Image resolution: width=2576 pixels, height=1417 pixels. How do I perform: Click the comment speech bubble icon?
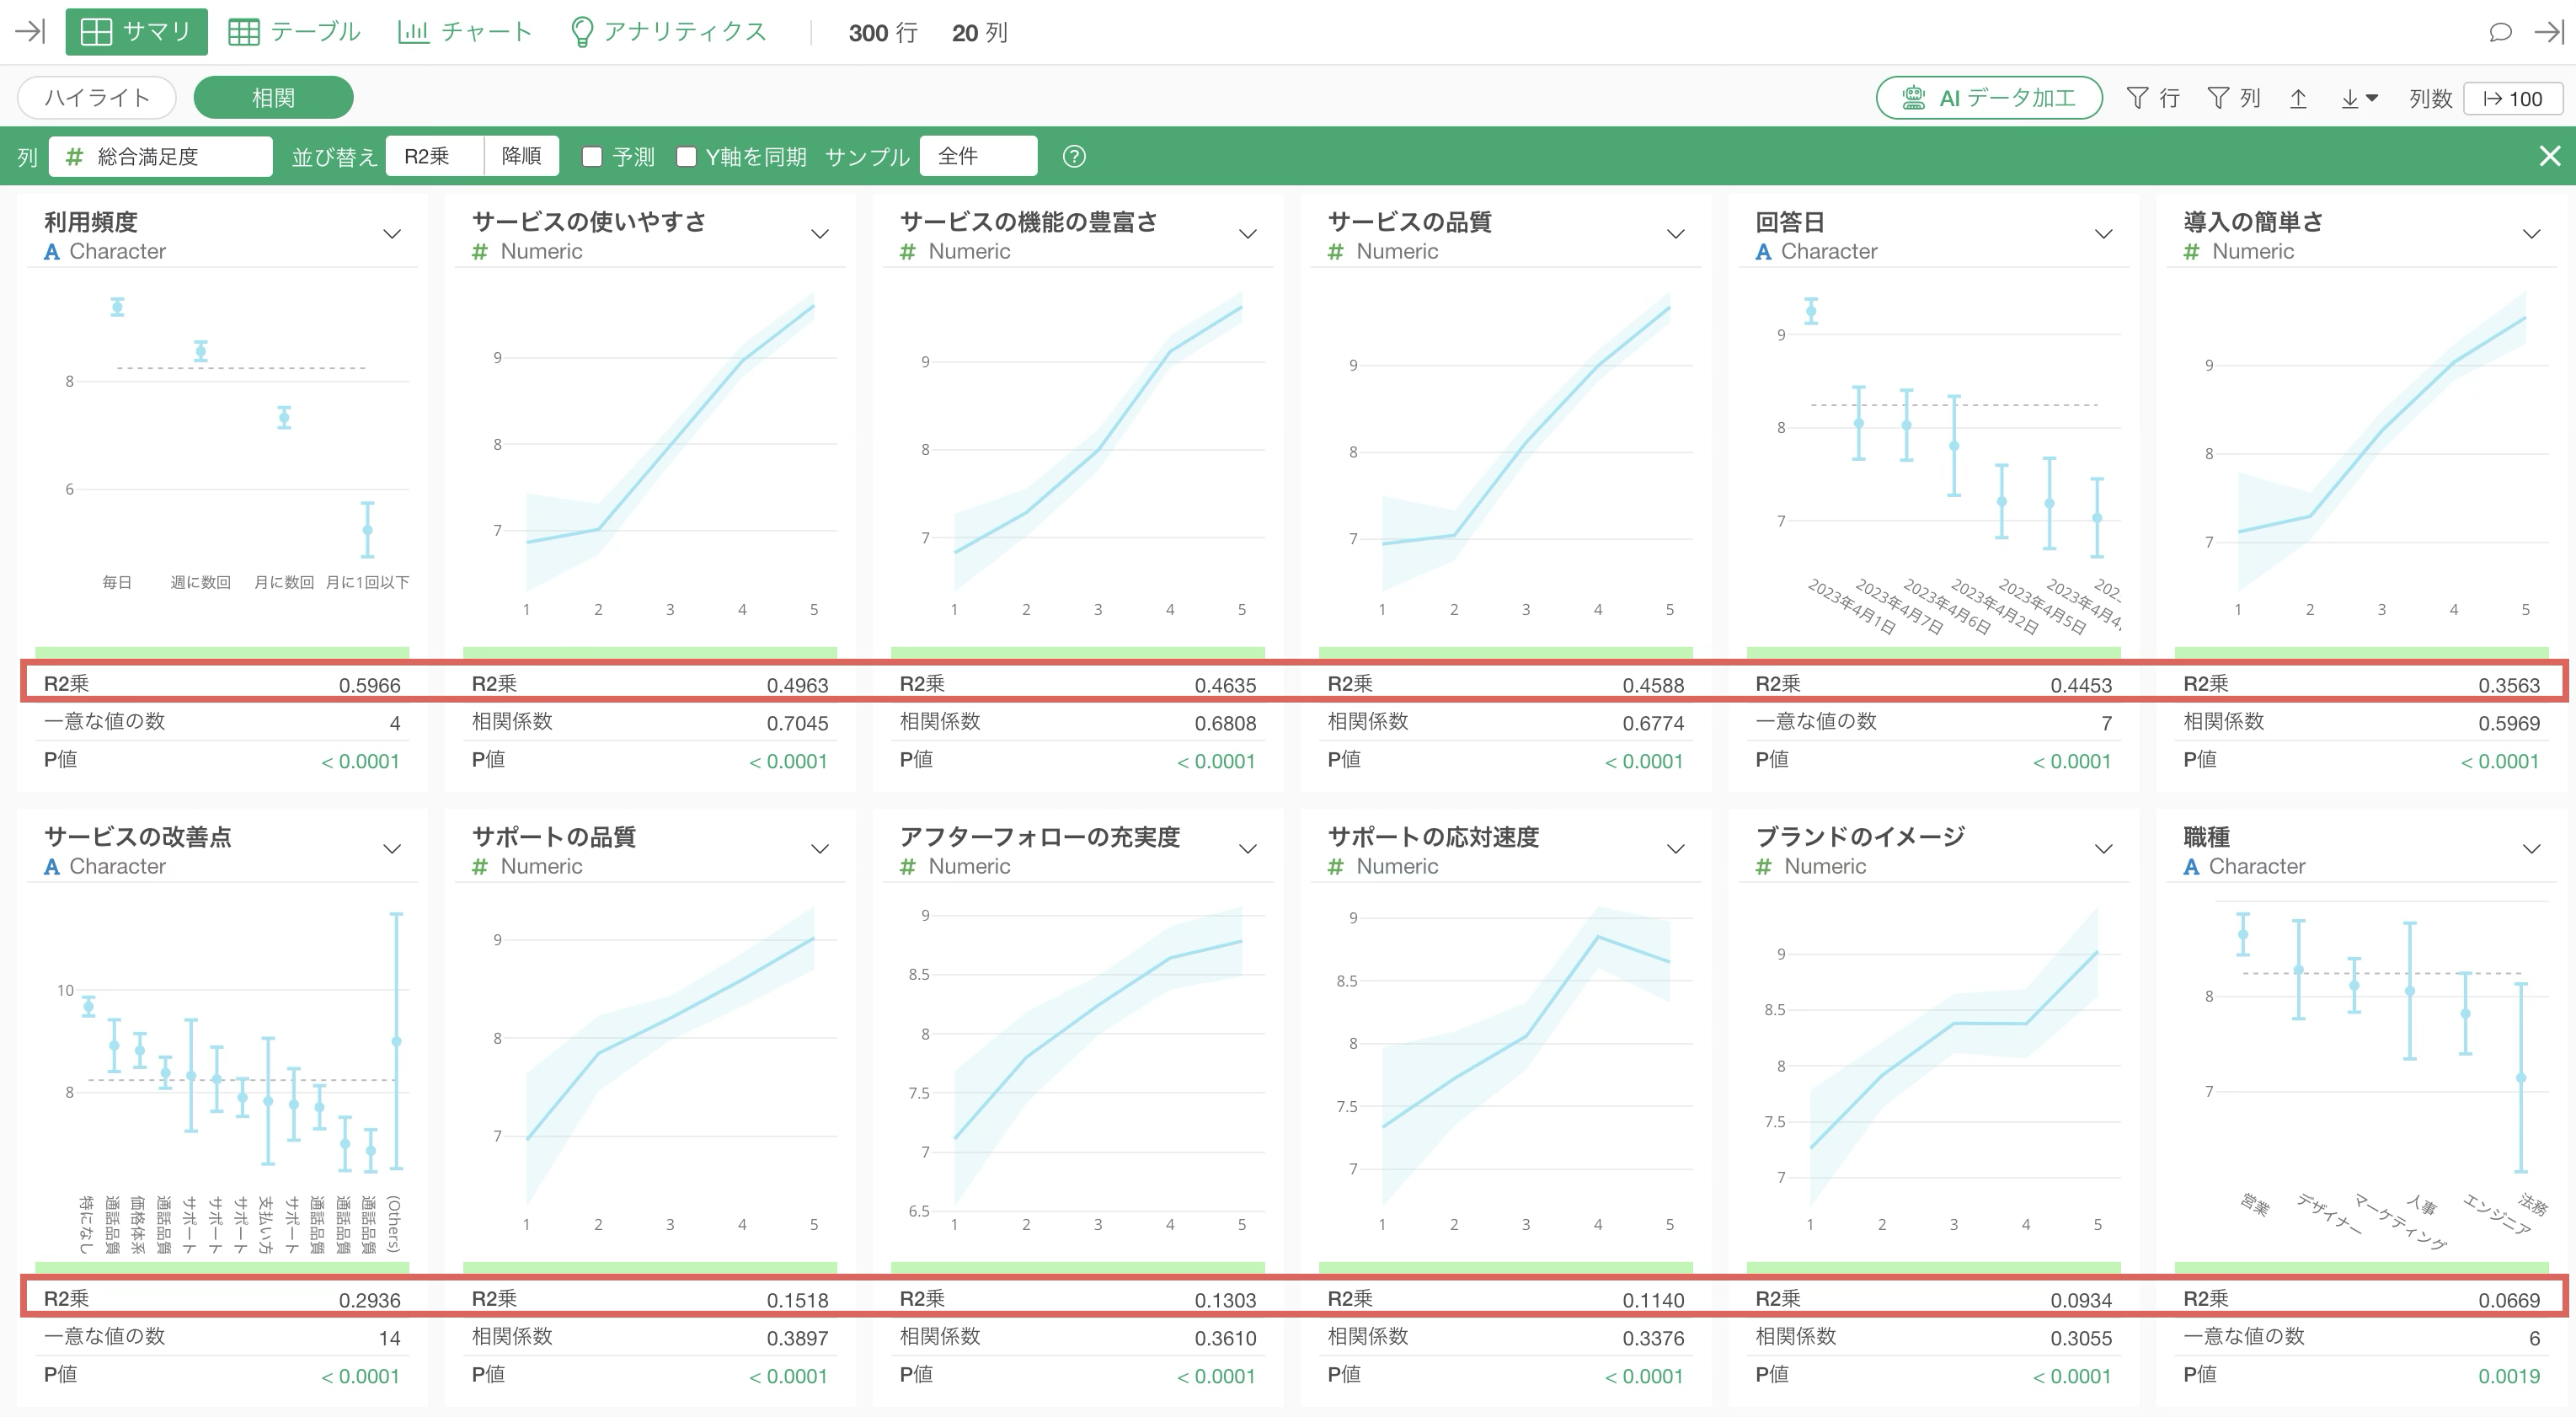pyautogui.click(x=2499, y=32)
